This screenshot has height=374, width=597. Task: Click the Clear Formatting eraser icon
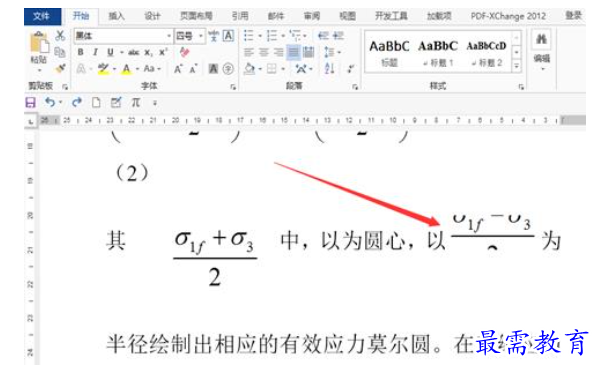point(185,52)
